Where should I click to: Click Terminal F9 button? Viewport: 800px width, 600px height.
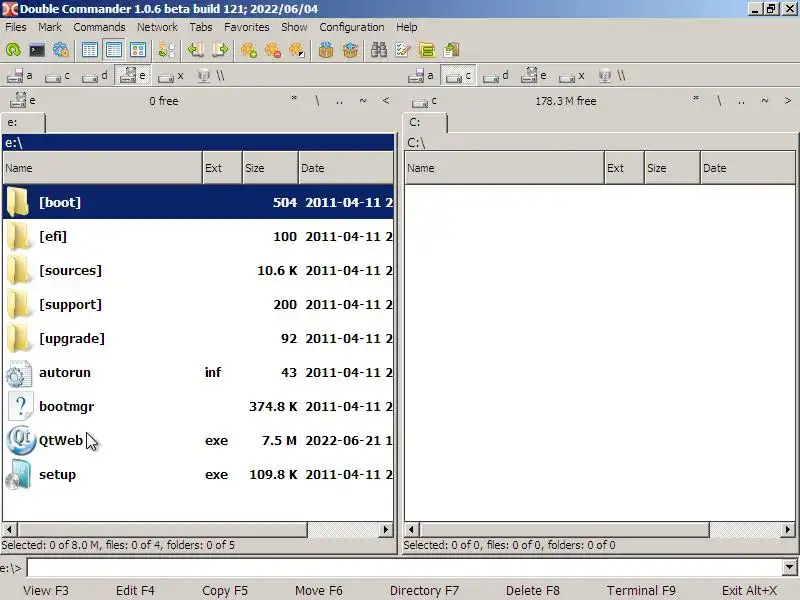641,590
